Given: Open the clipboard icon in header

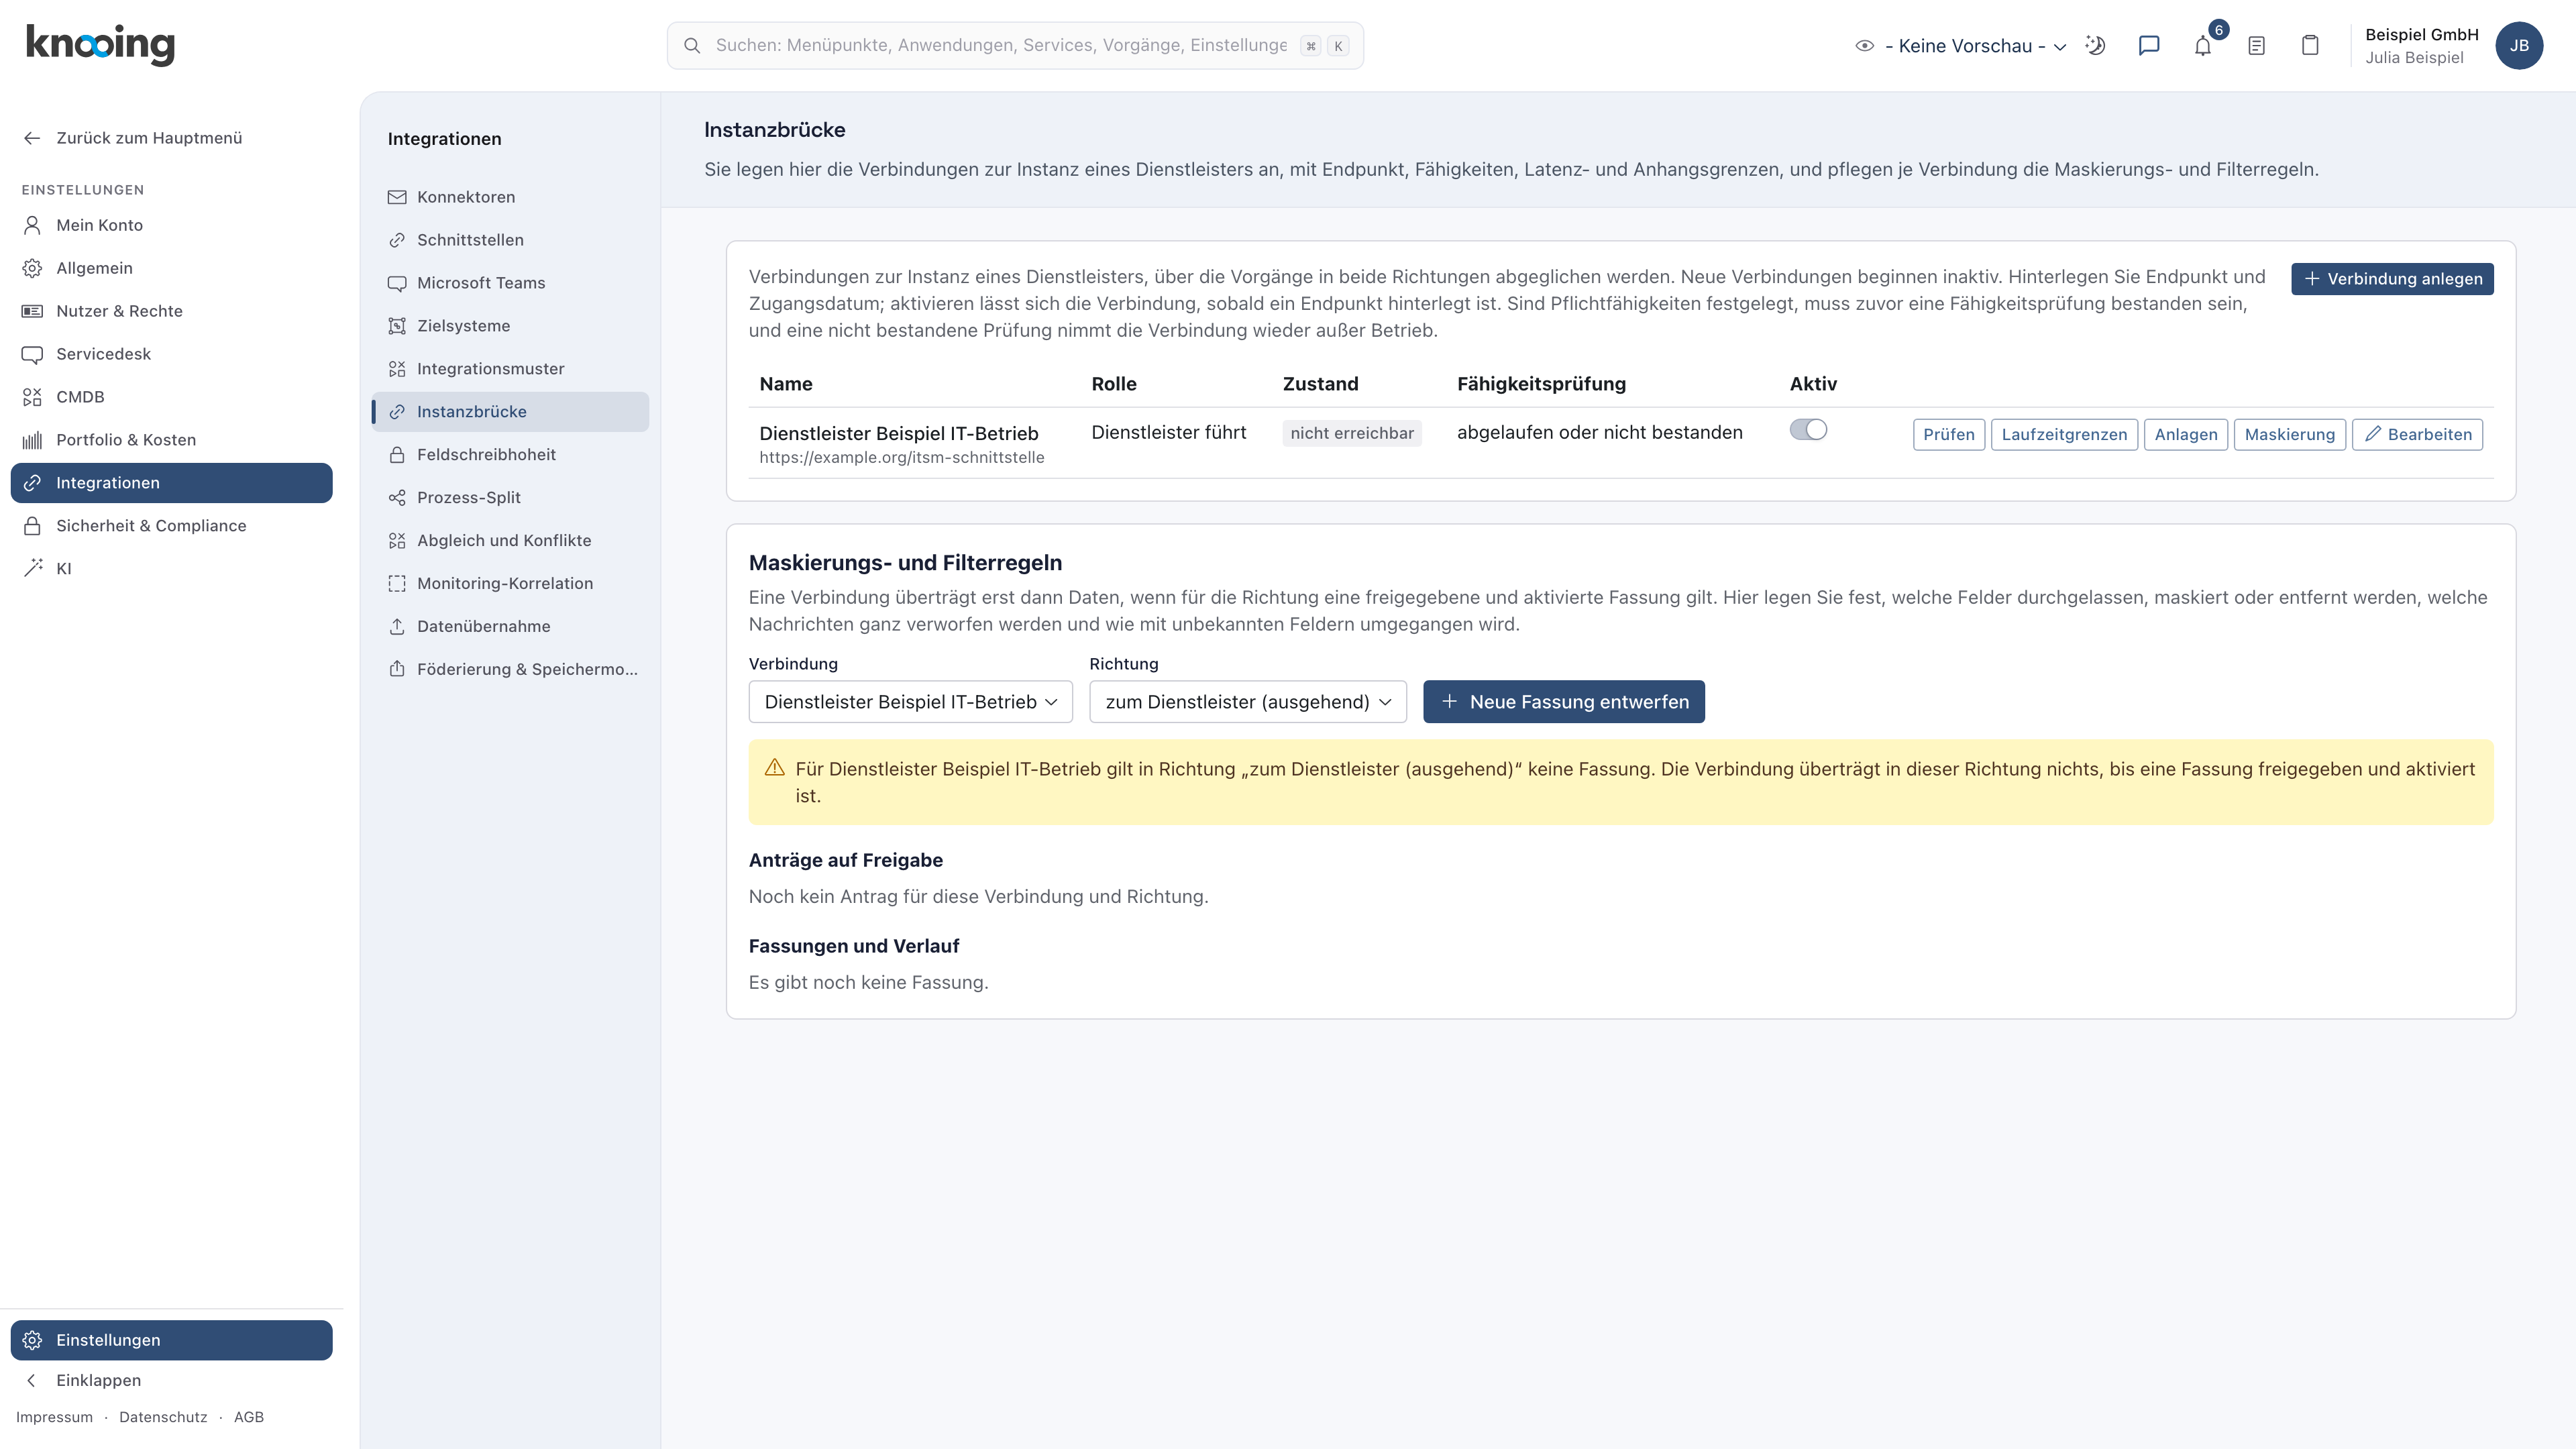Looking at the screenshot, I should 2310,46.
